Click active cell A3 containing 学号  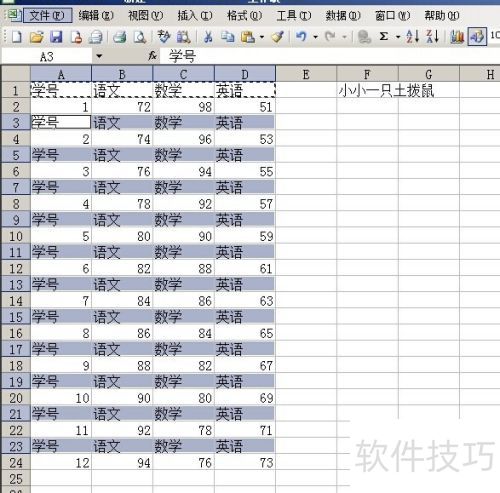click(61, 122)
